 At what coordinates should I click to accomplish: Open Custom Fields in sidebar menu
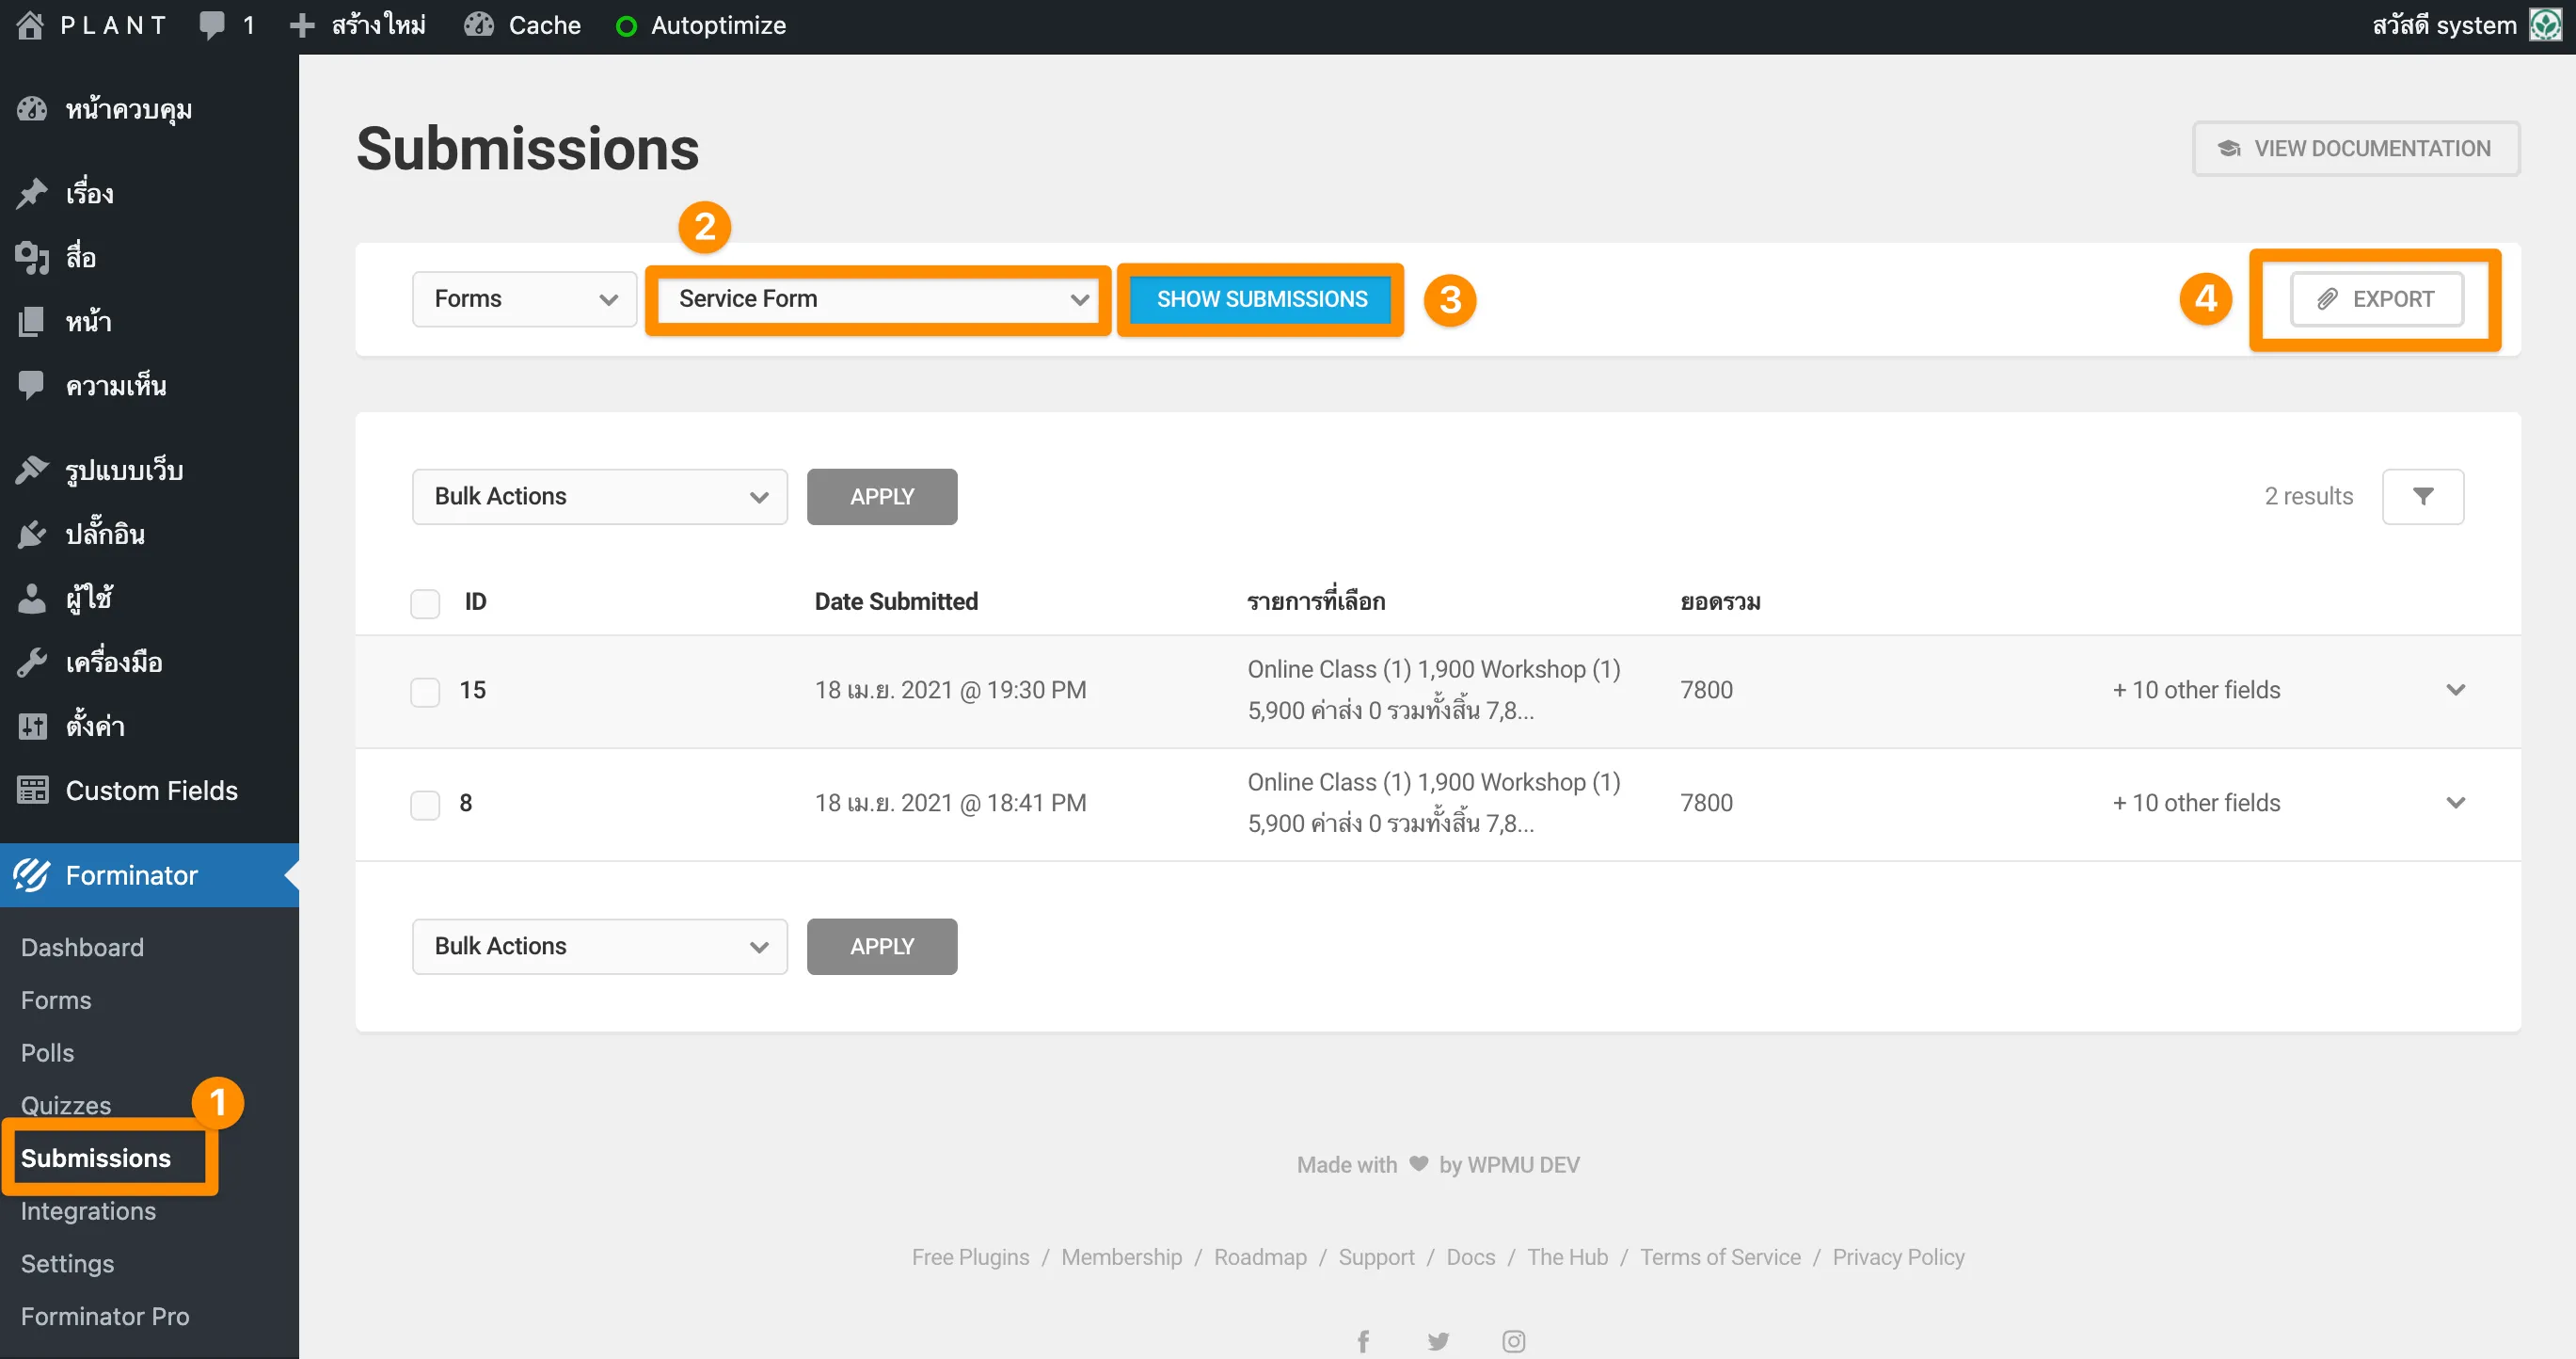click(x=151, y=790)
